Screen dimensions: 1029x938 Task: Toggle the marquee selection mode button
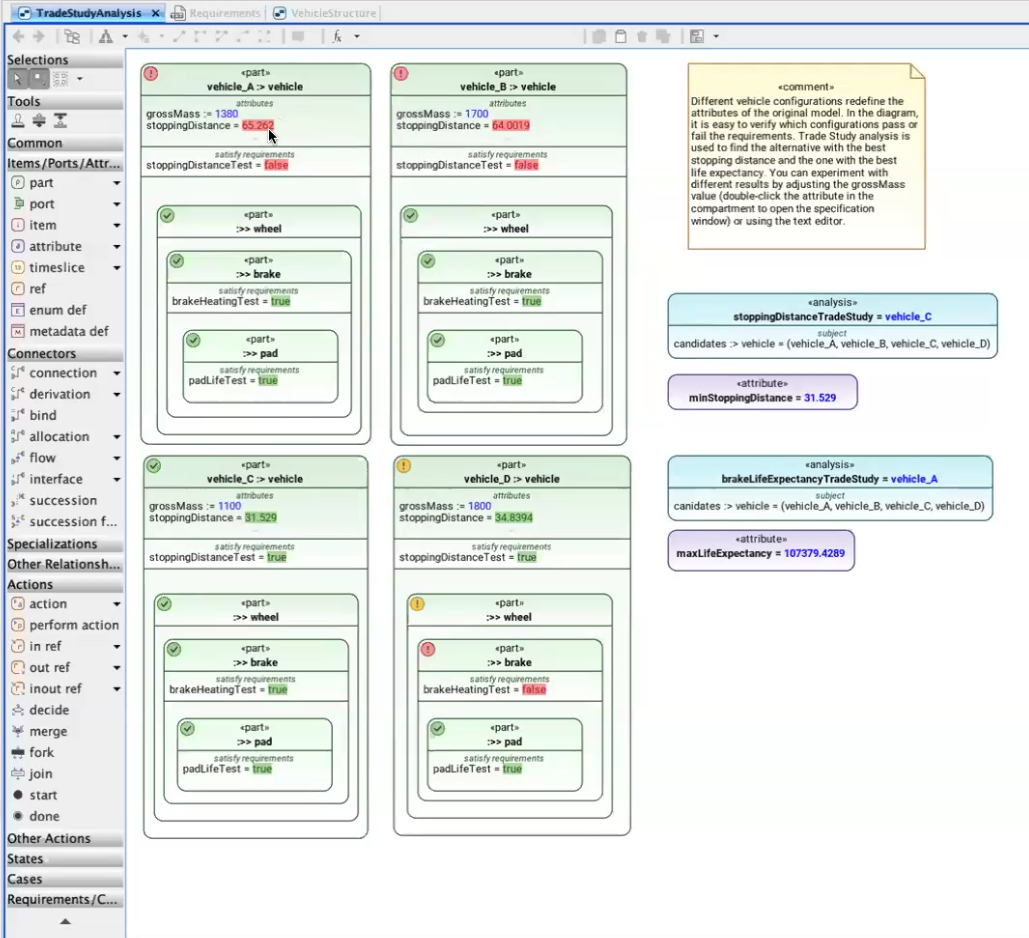38,78
